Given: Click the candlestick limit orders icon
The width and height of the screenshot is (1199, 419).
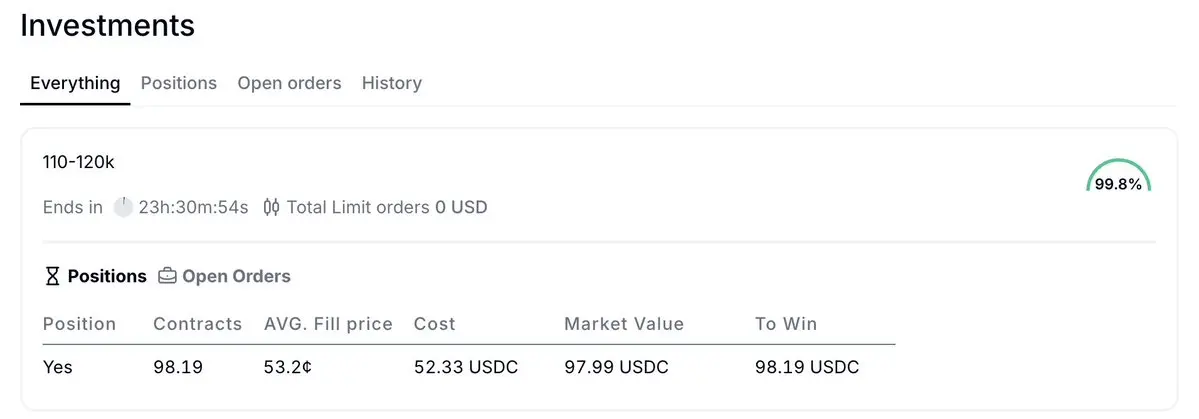Looking at the screenshot, I should click(x=271, y=207).
